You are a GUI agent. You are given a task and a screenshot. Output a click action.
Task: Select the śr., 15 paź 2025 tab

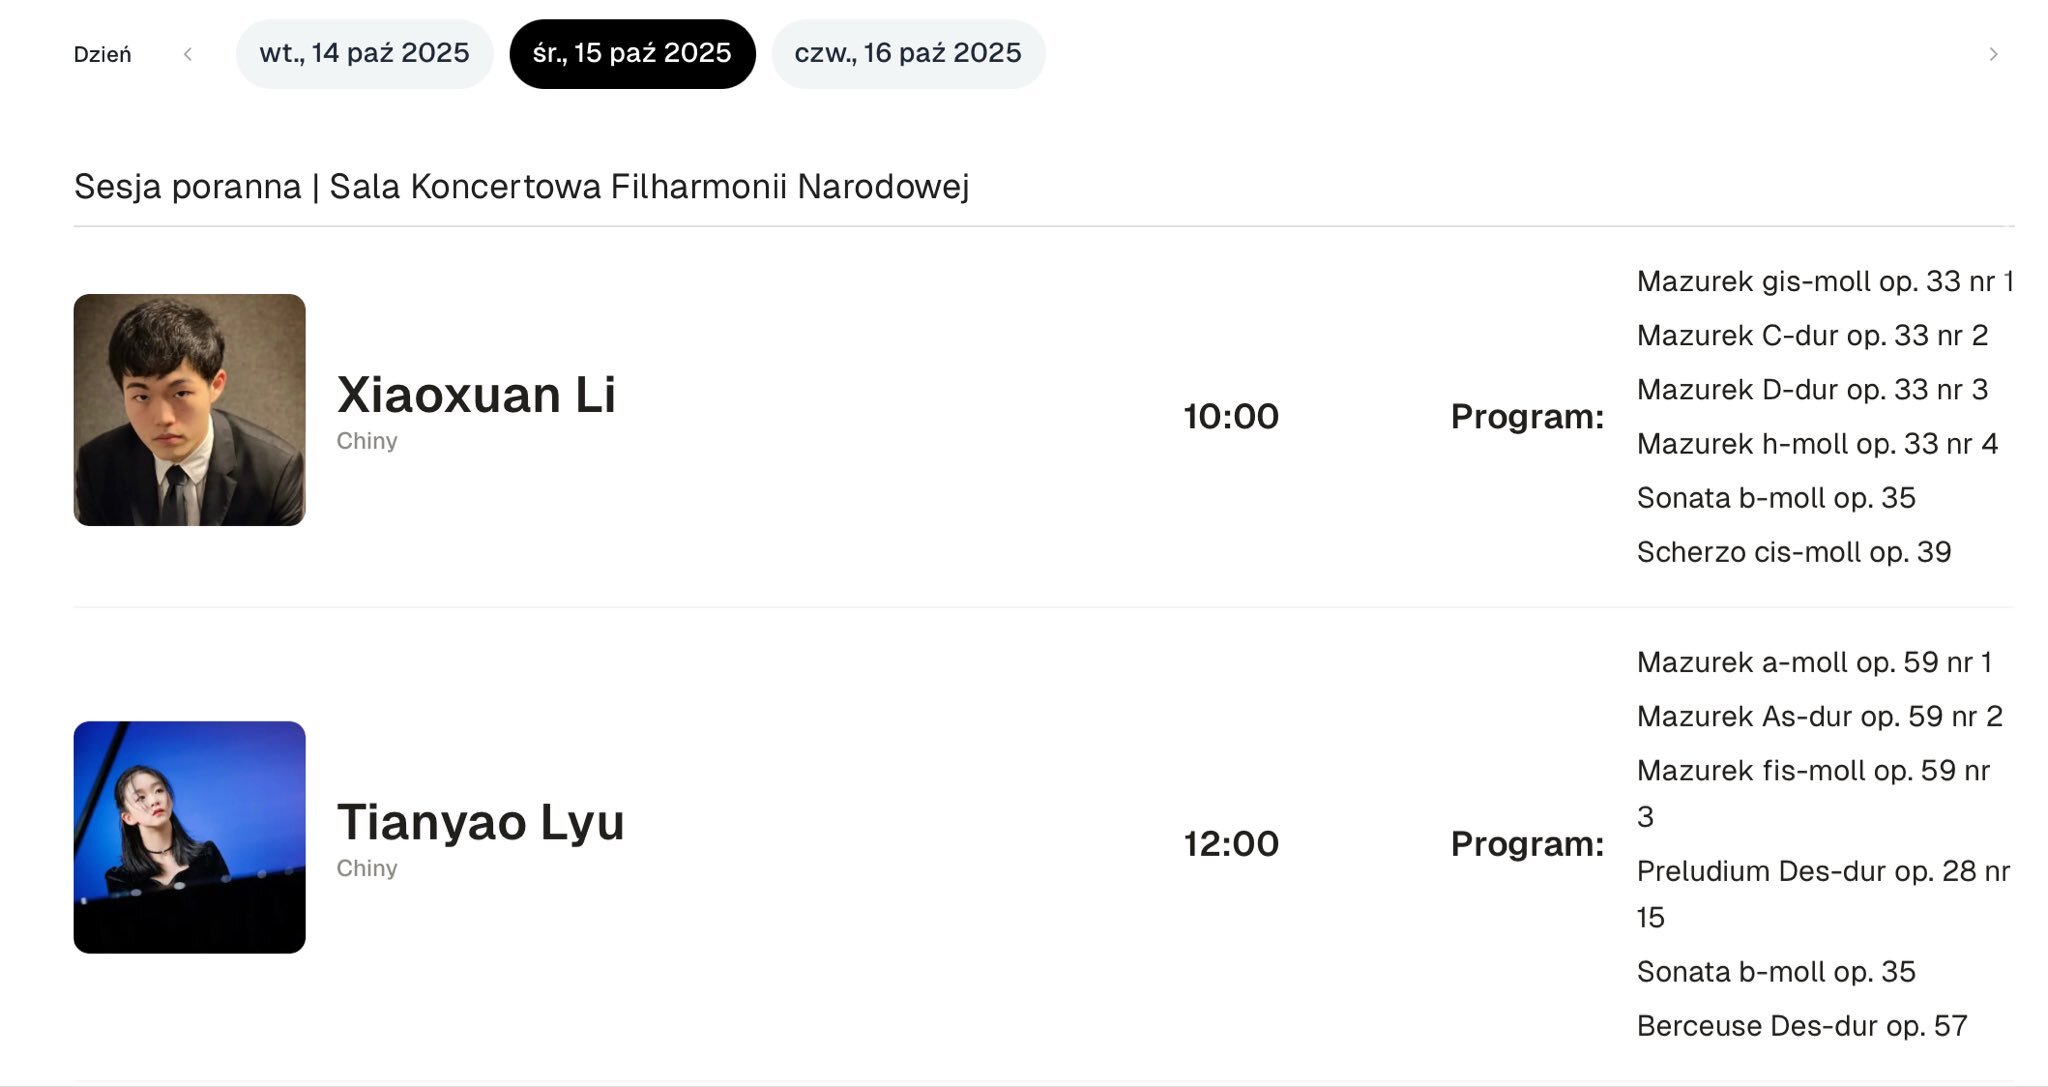632,53
